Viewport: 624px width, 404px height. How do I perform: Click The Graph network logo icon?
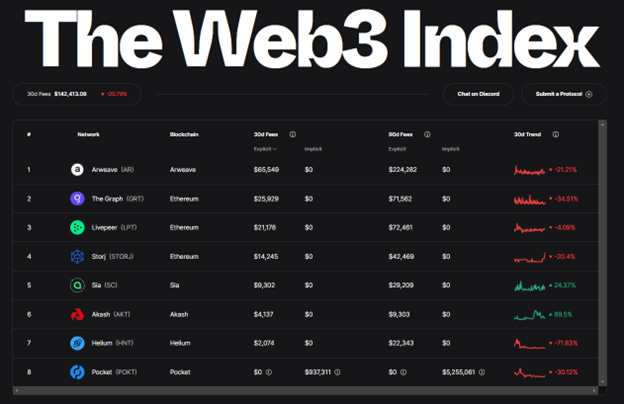coord(77,199)
